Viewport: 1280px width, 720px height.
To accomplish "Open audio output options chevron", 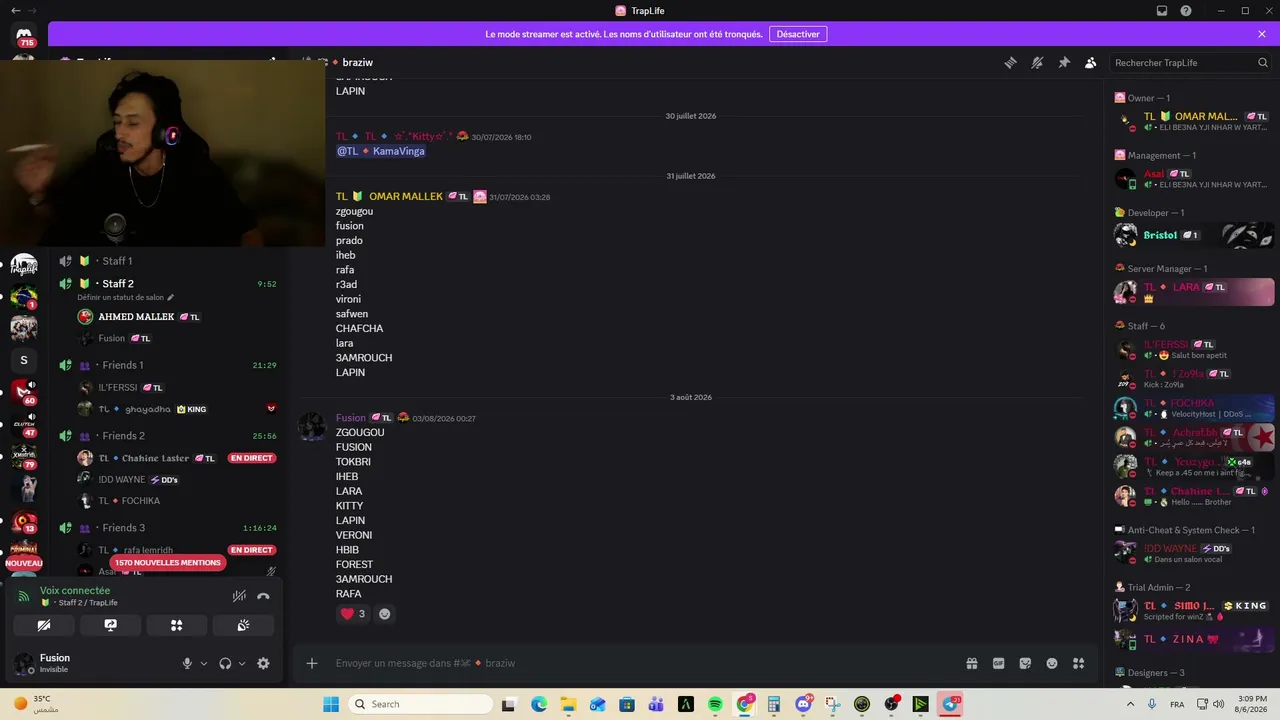I will tap(242, 663).
